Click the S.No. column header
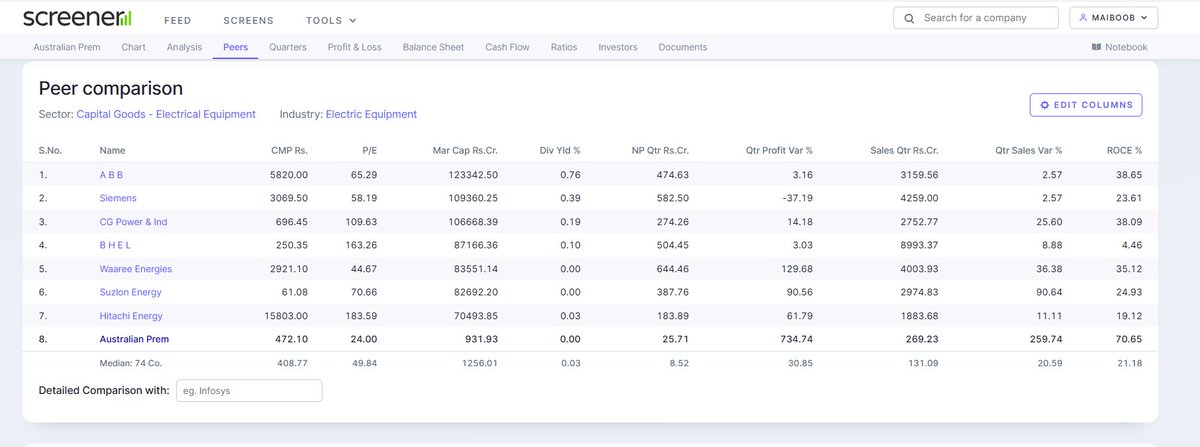The width and height of the screenshot is (1200, 447). 50,150
